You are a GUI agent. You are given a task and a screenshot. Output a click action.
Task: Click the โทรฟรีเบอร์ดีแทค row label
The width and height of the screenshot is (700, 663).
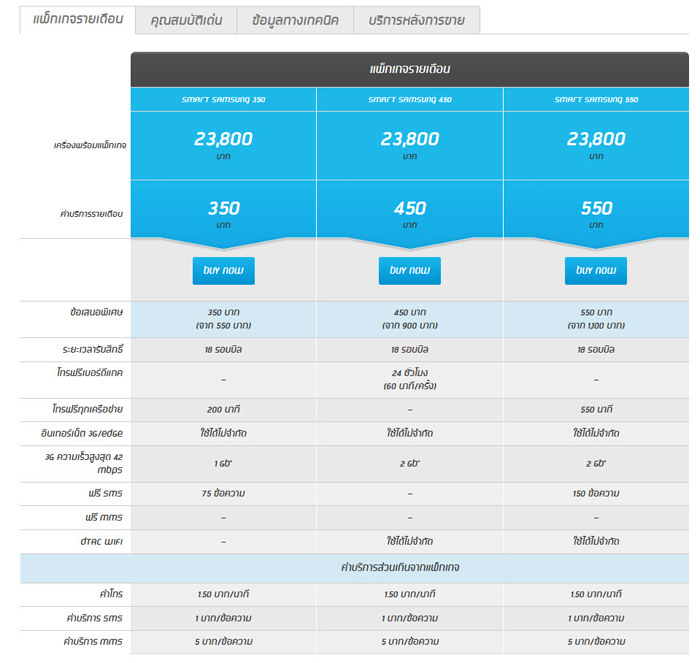coord(89,372)
